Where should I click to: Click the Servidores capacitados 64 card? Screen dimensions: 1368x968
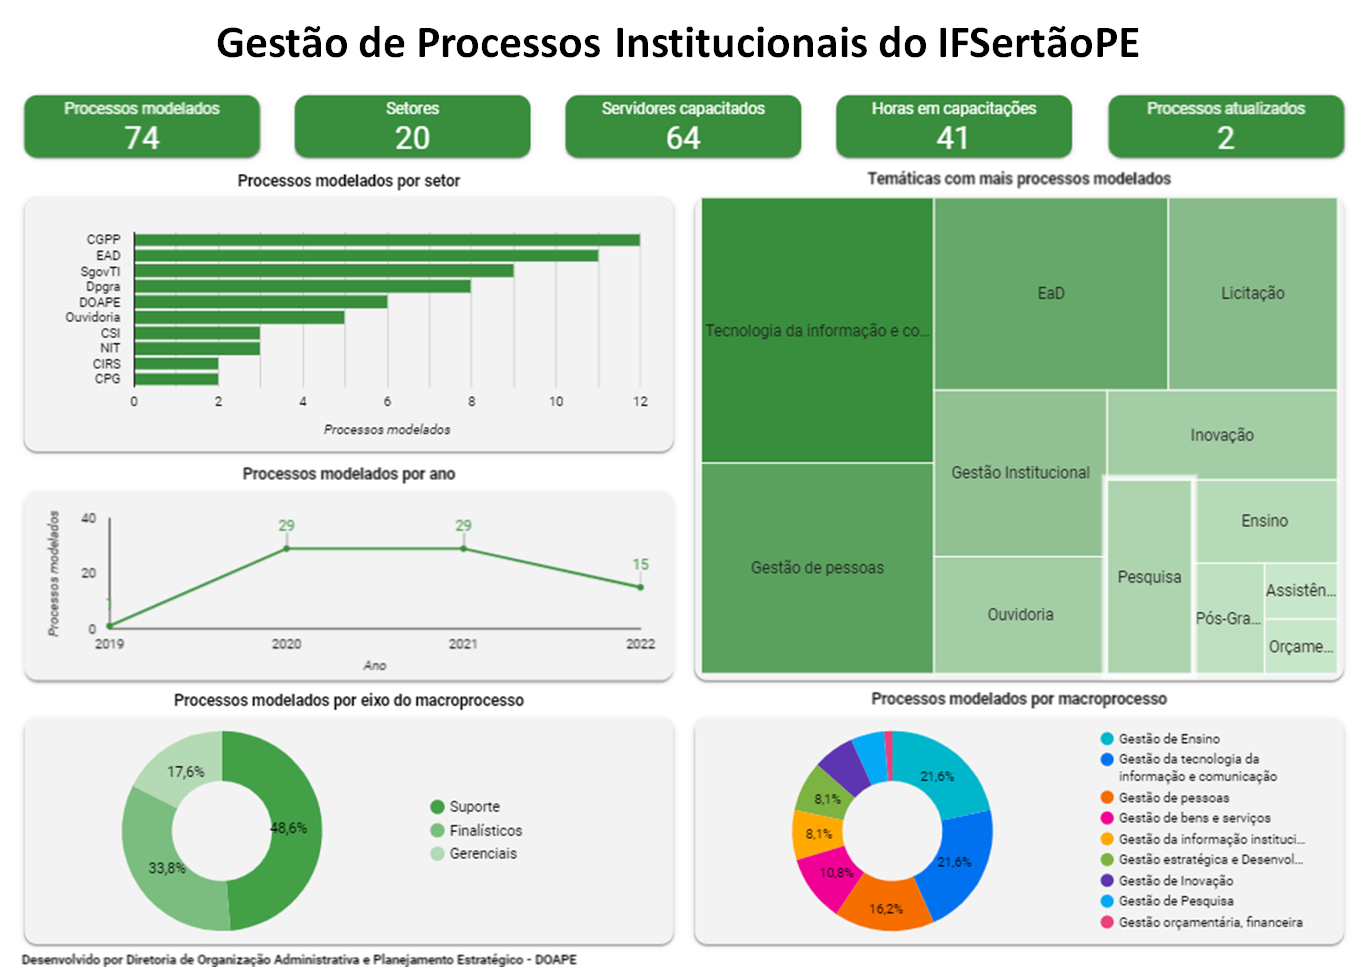coord(683,126)
